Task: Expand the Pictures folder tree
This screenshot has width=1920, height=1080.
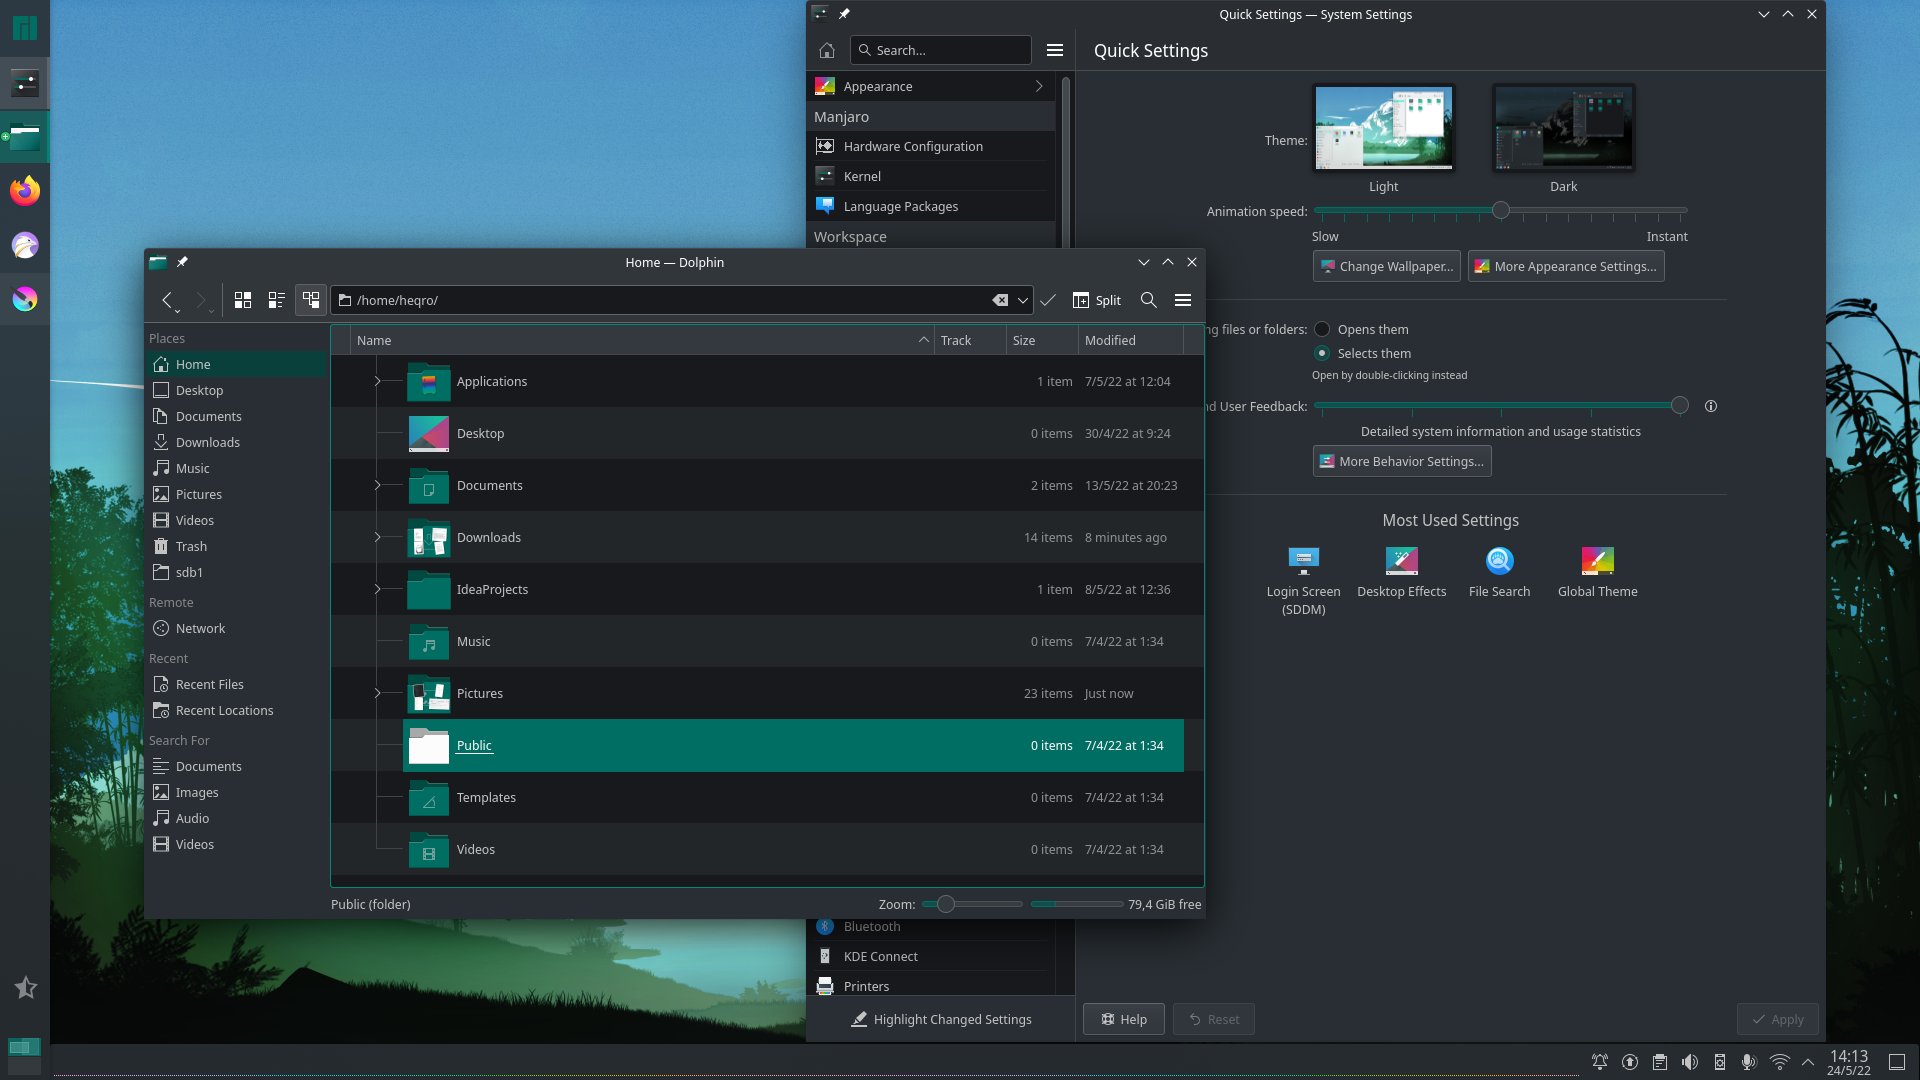Action: pyautogui.click(x=377, y=693)
